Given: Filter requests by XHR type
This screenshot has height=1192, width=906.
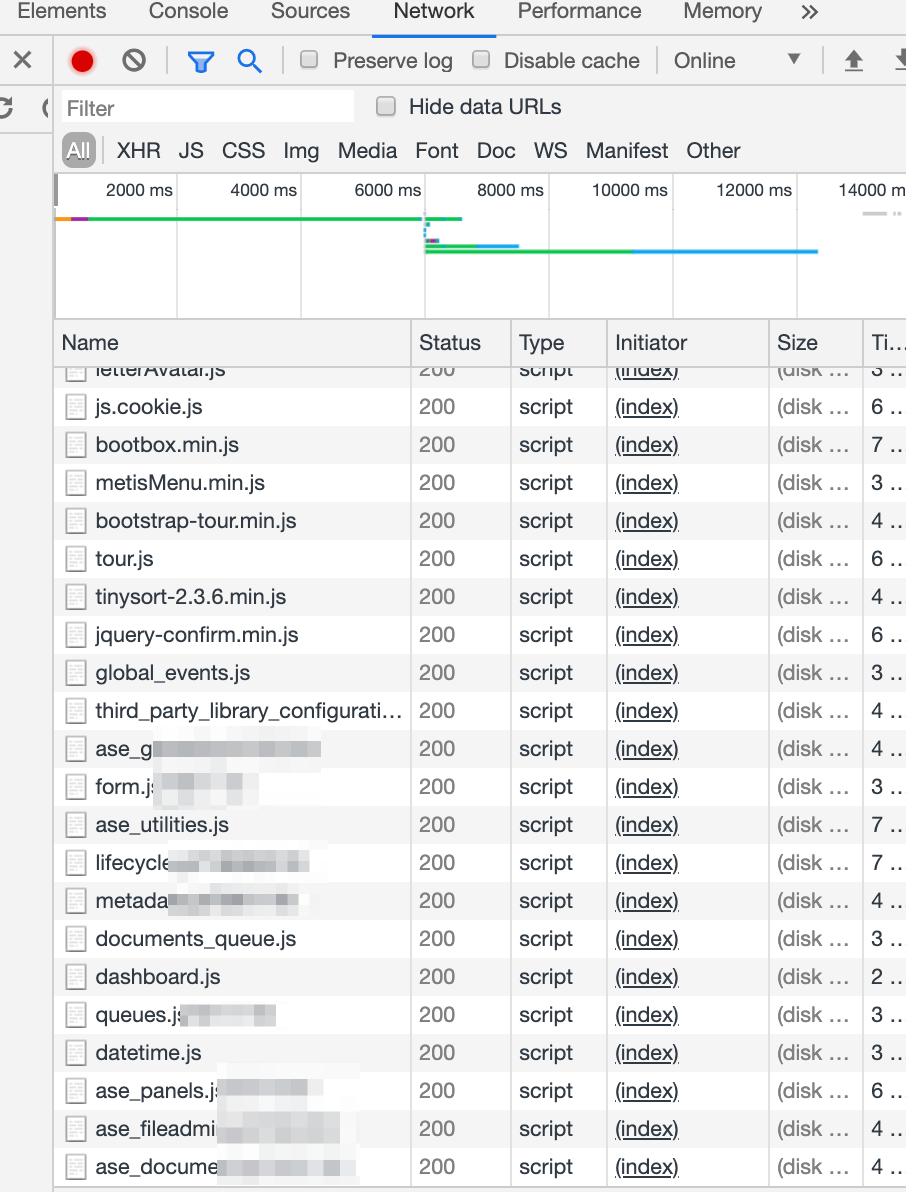Looking at the screenshot, I should pos(138,151).
